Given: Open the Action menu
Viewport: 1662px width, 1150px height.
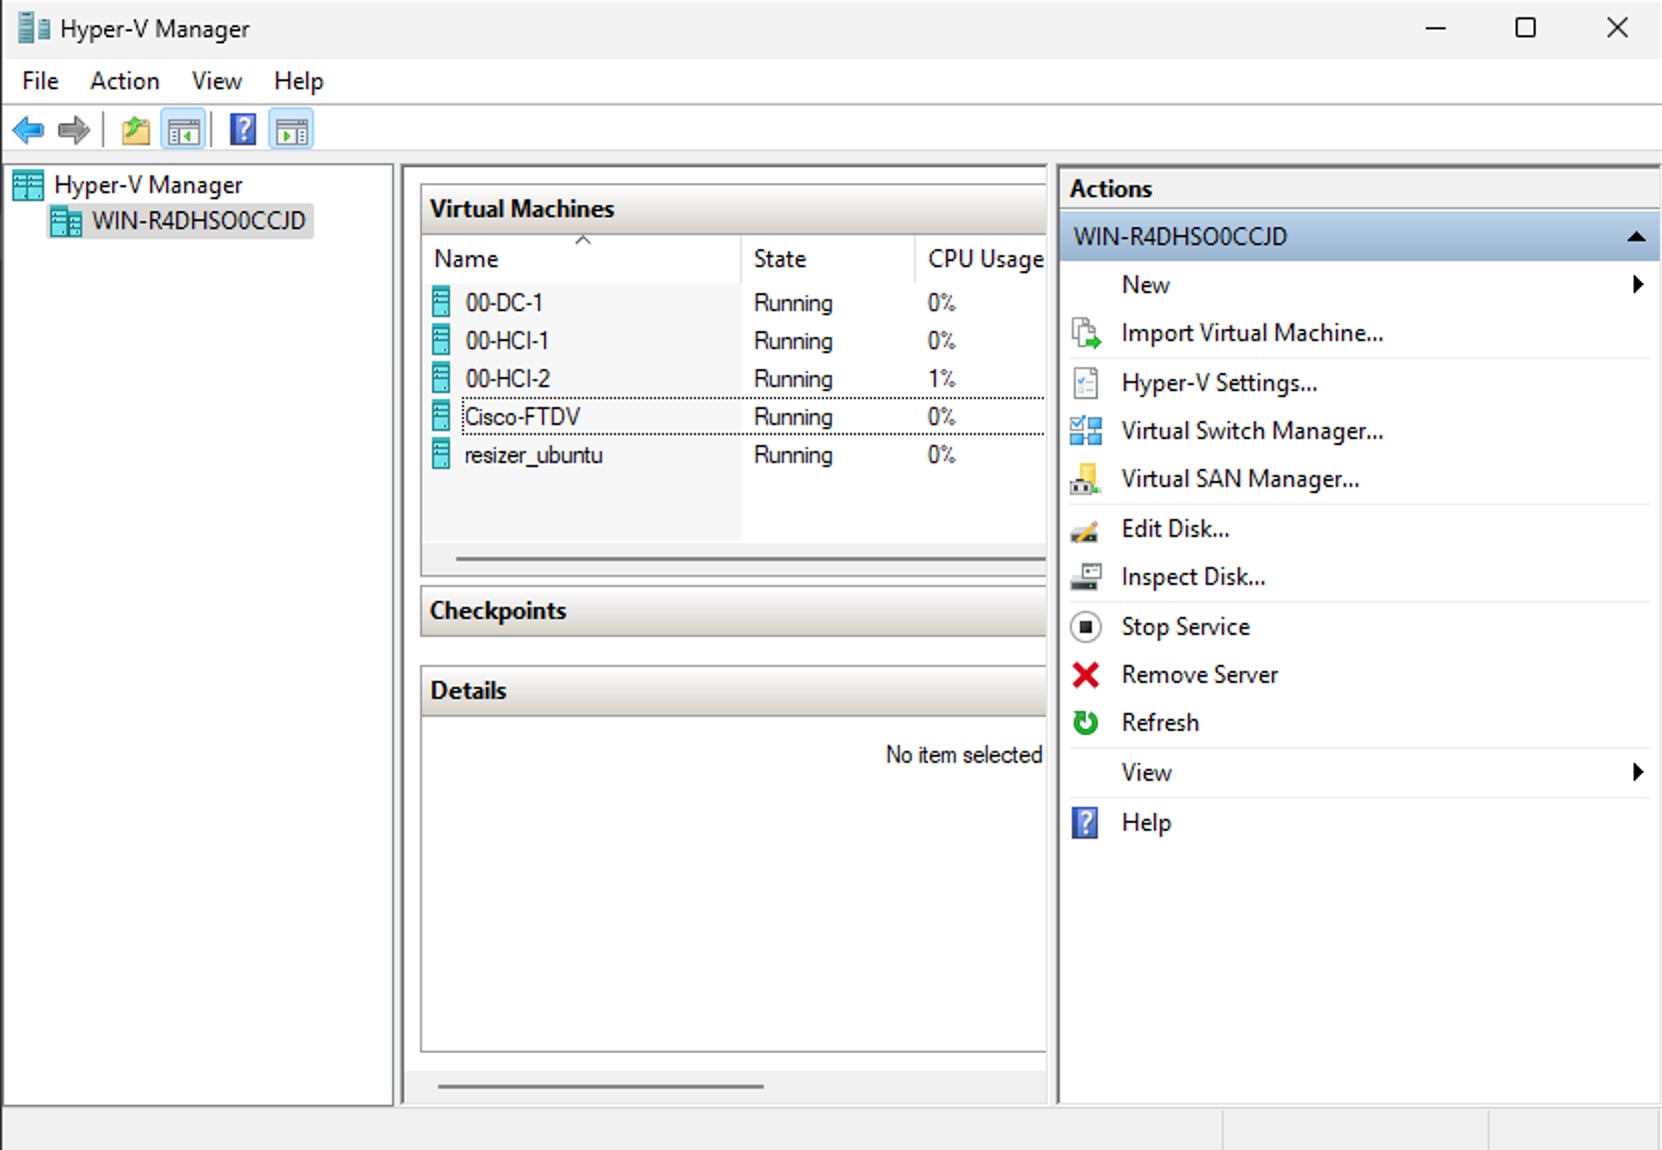Looking at the screenshot, I should tap(124, 81).
